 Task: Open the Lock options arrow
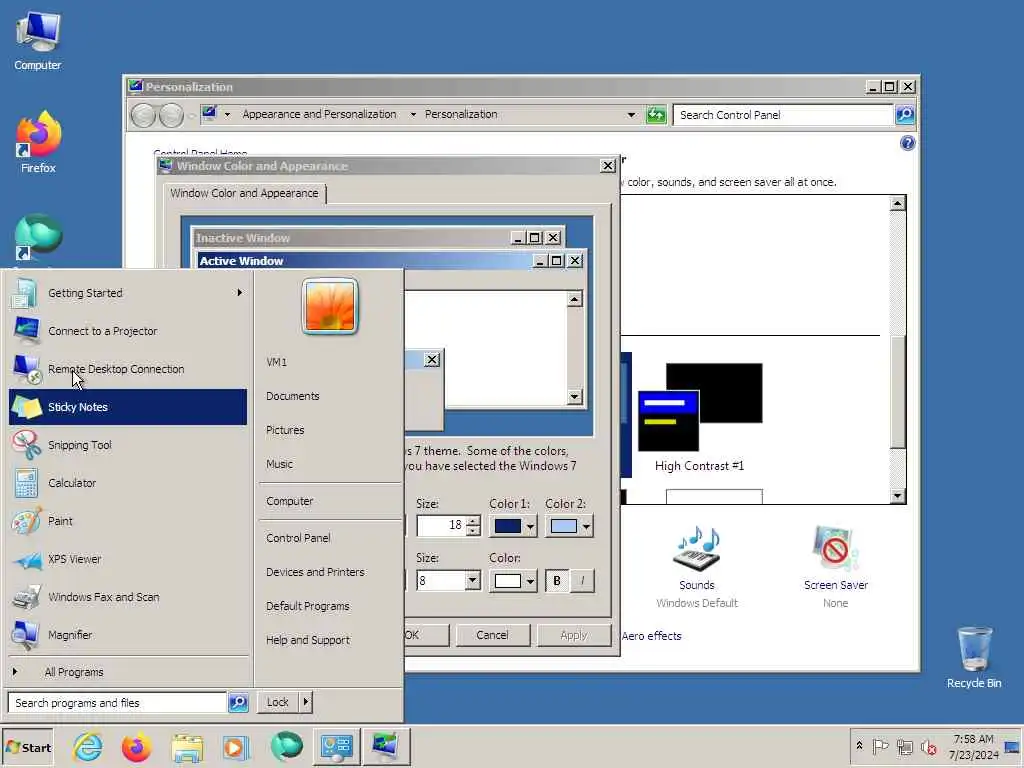[306, 702]
